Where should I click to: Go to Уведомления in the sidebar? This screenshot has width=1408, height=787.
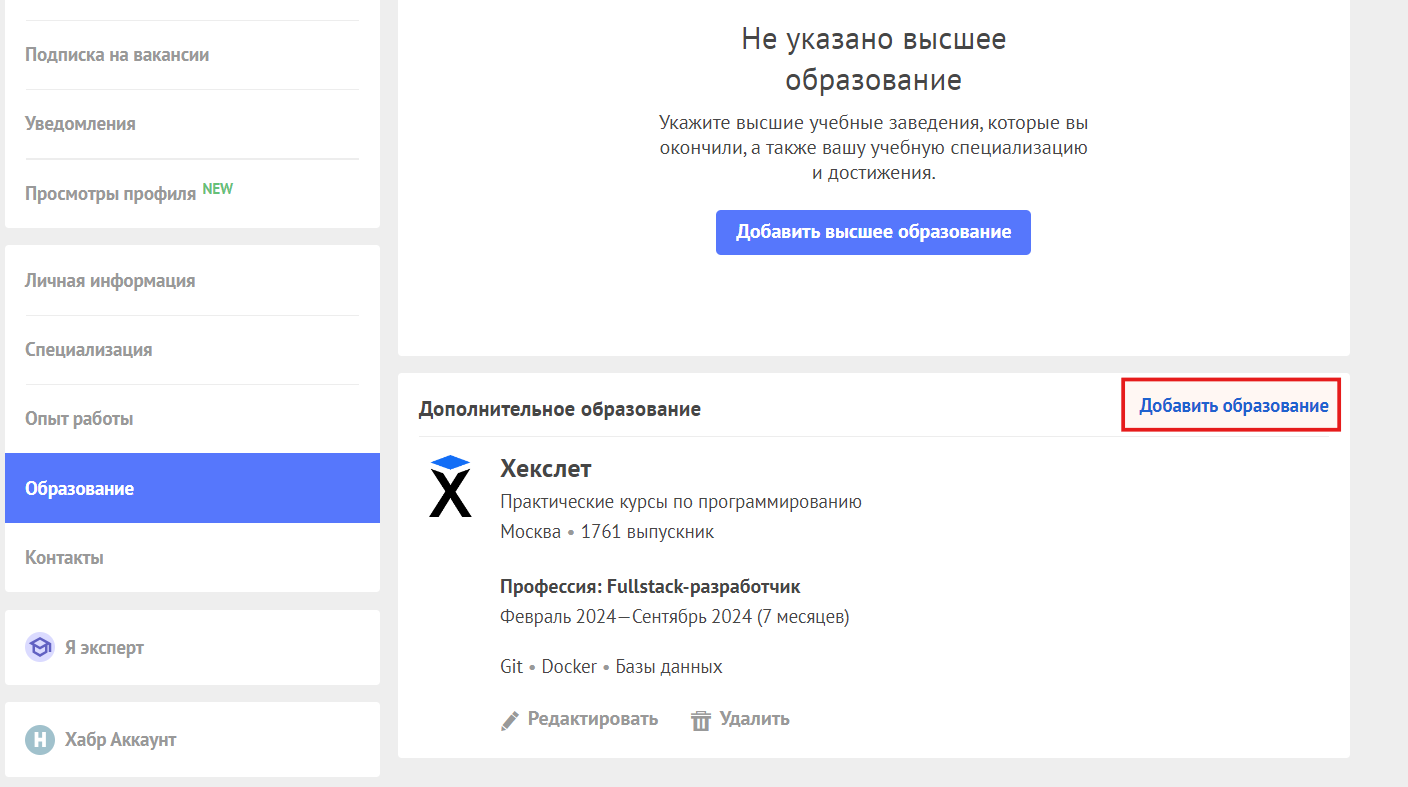[x=80, y=124]
